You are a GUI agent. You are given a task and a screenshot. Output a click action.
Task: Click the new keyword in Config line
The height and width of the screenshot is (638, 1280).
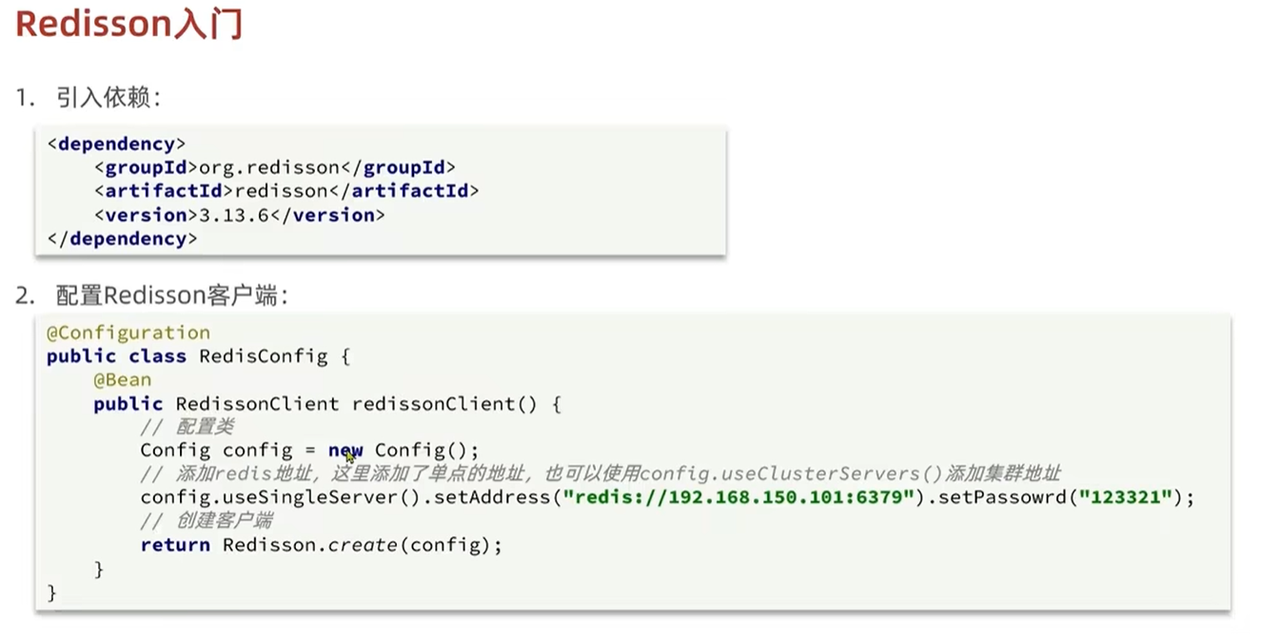click(x=345, y=450)
